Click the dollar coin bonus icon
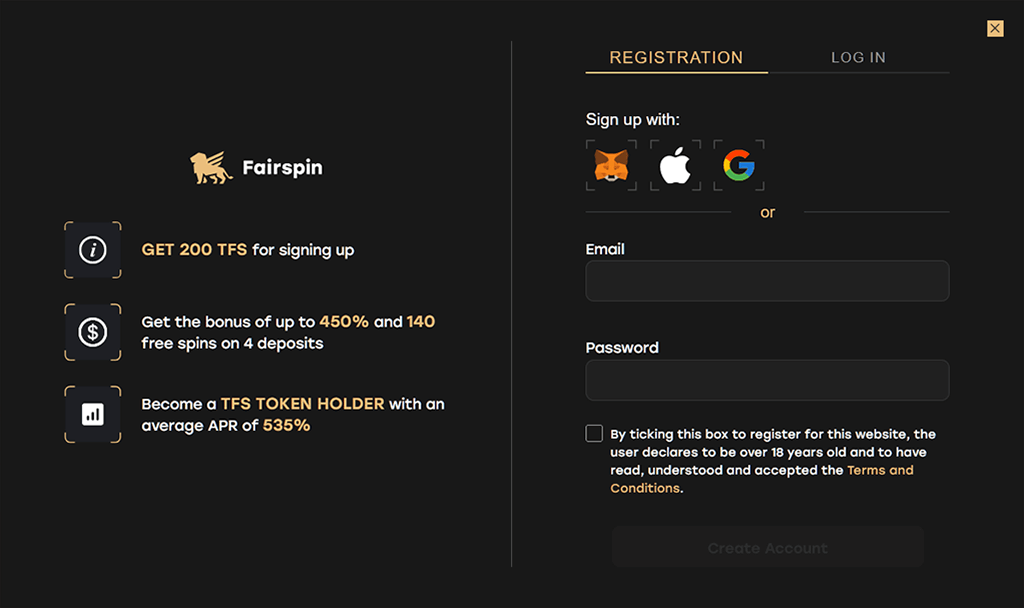The image size is (1024, 608). tap(93, 332)
